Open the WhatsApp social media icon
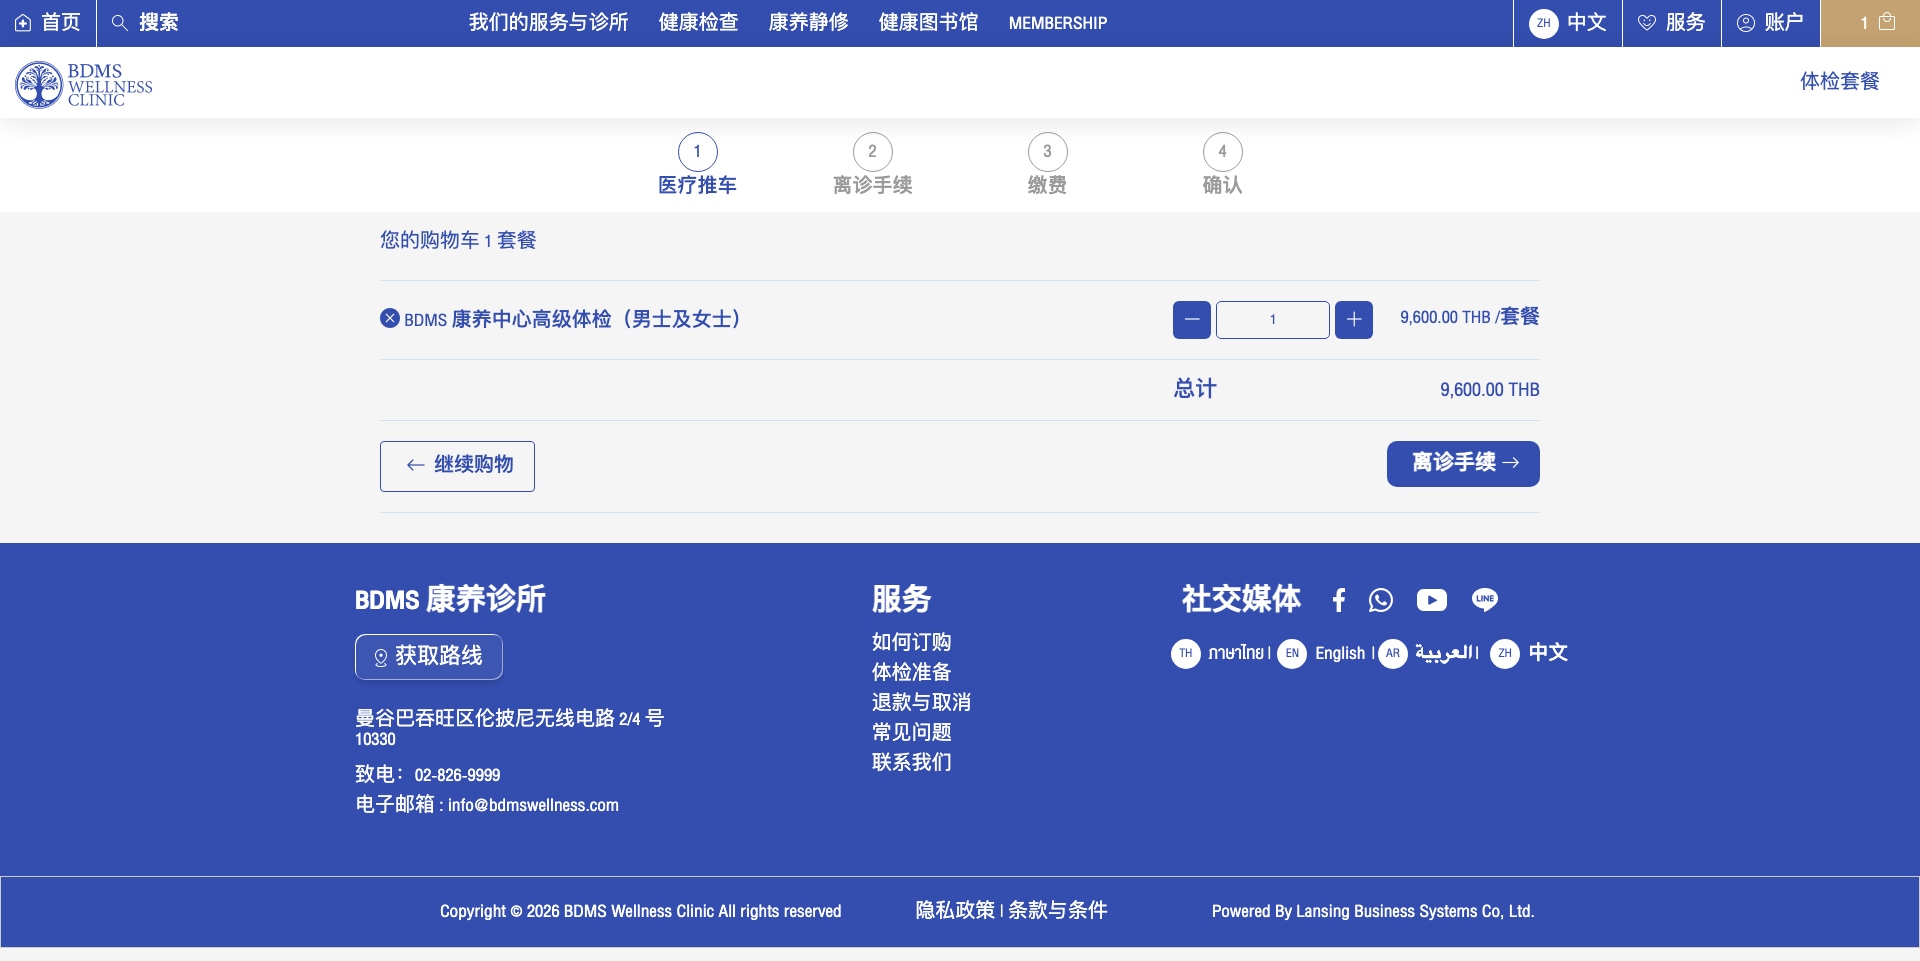 [1381, 600]
